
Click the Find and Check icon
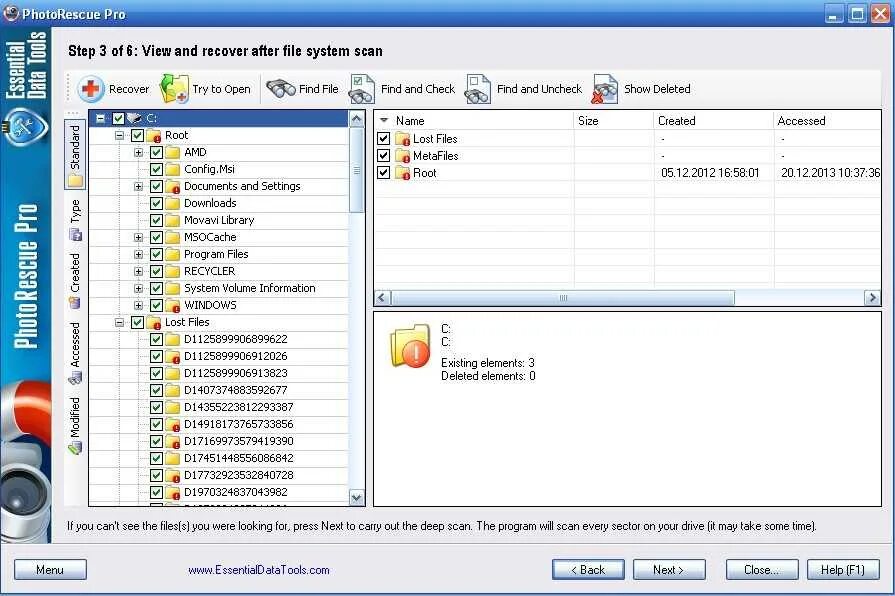pyautogui.click(x=362, y=89)
